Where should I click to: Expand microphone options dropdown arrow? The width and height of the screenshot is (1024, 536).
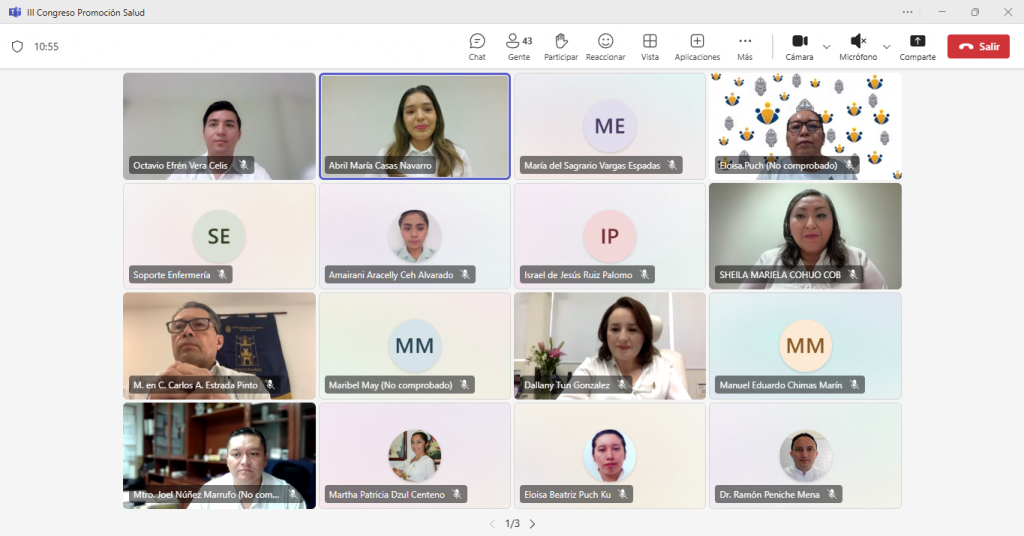886,47
